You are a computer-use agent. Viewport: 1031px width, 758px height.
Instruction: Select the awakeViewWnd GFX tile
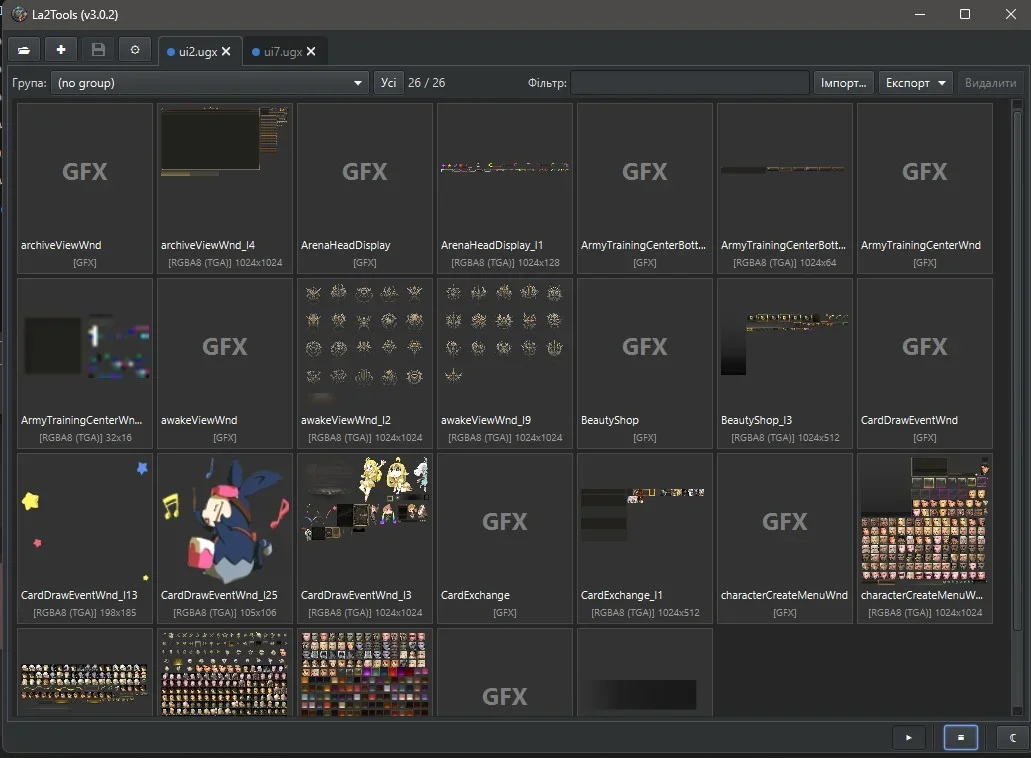pyautogui.click(x=225, y=363)
